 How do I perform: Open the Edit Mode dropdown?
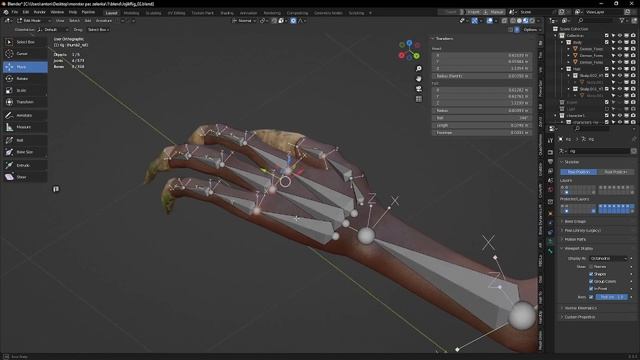click(34, 21)
